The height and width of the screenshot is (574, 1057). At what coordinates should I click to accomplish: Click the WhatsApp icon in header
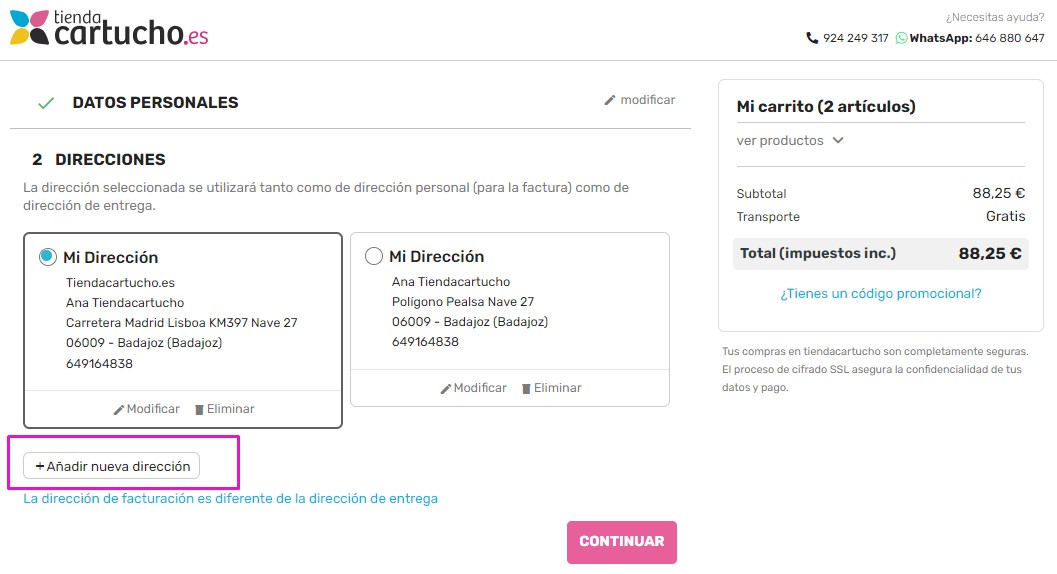point(901,38)
